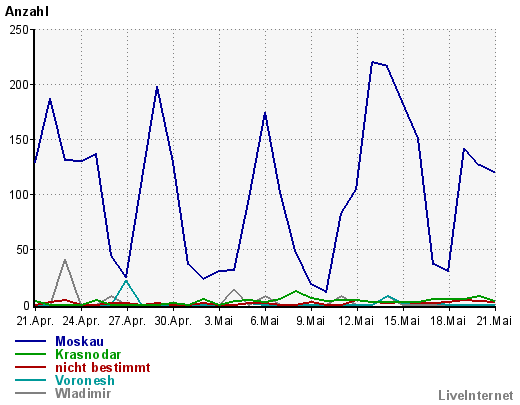
Task: Click the 12.Mai x-axis date label
Action: (x=356, y=321)
